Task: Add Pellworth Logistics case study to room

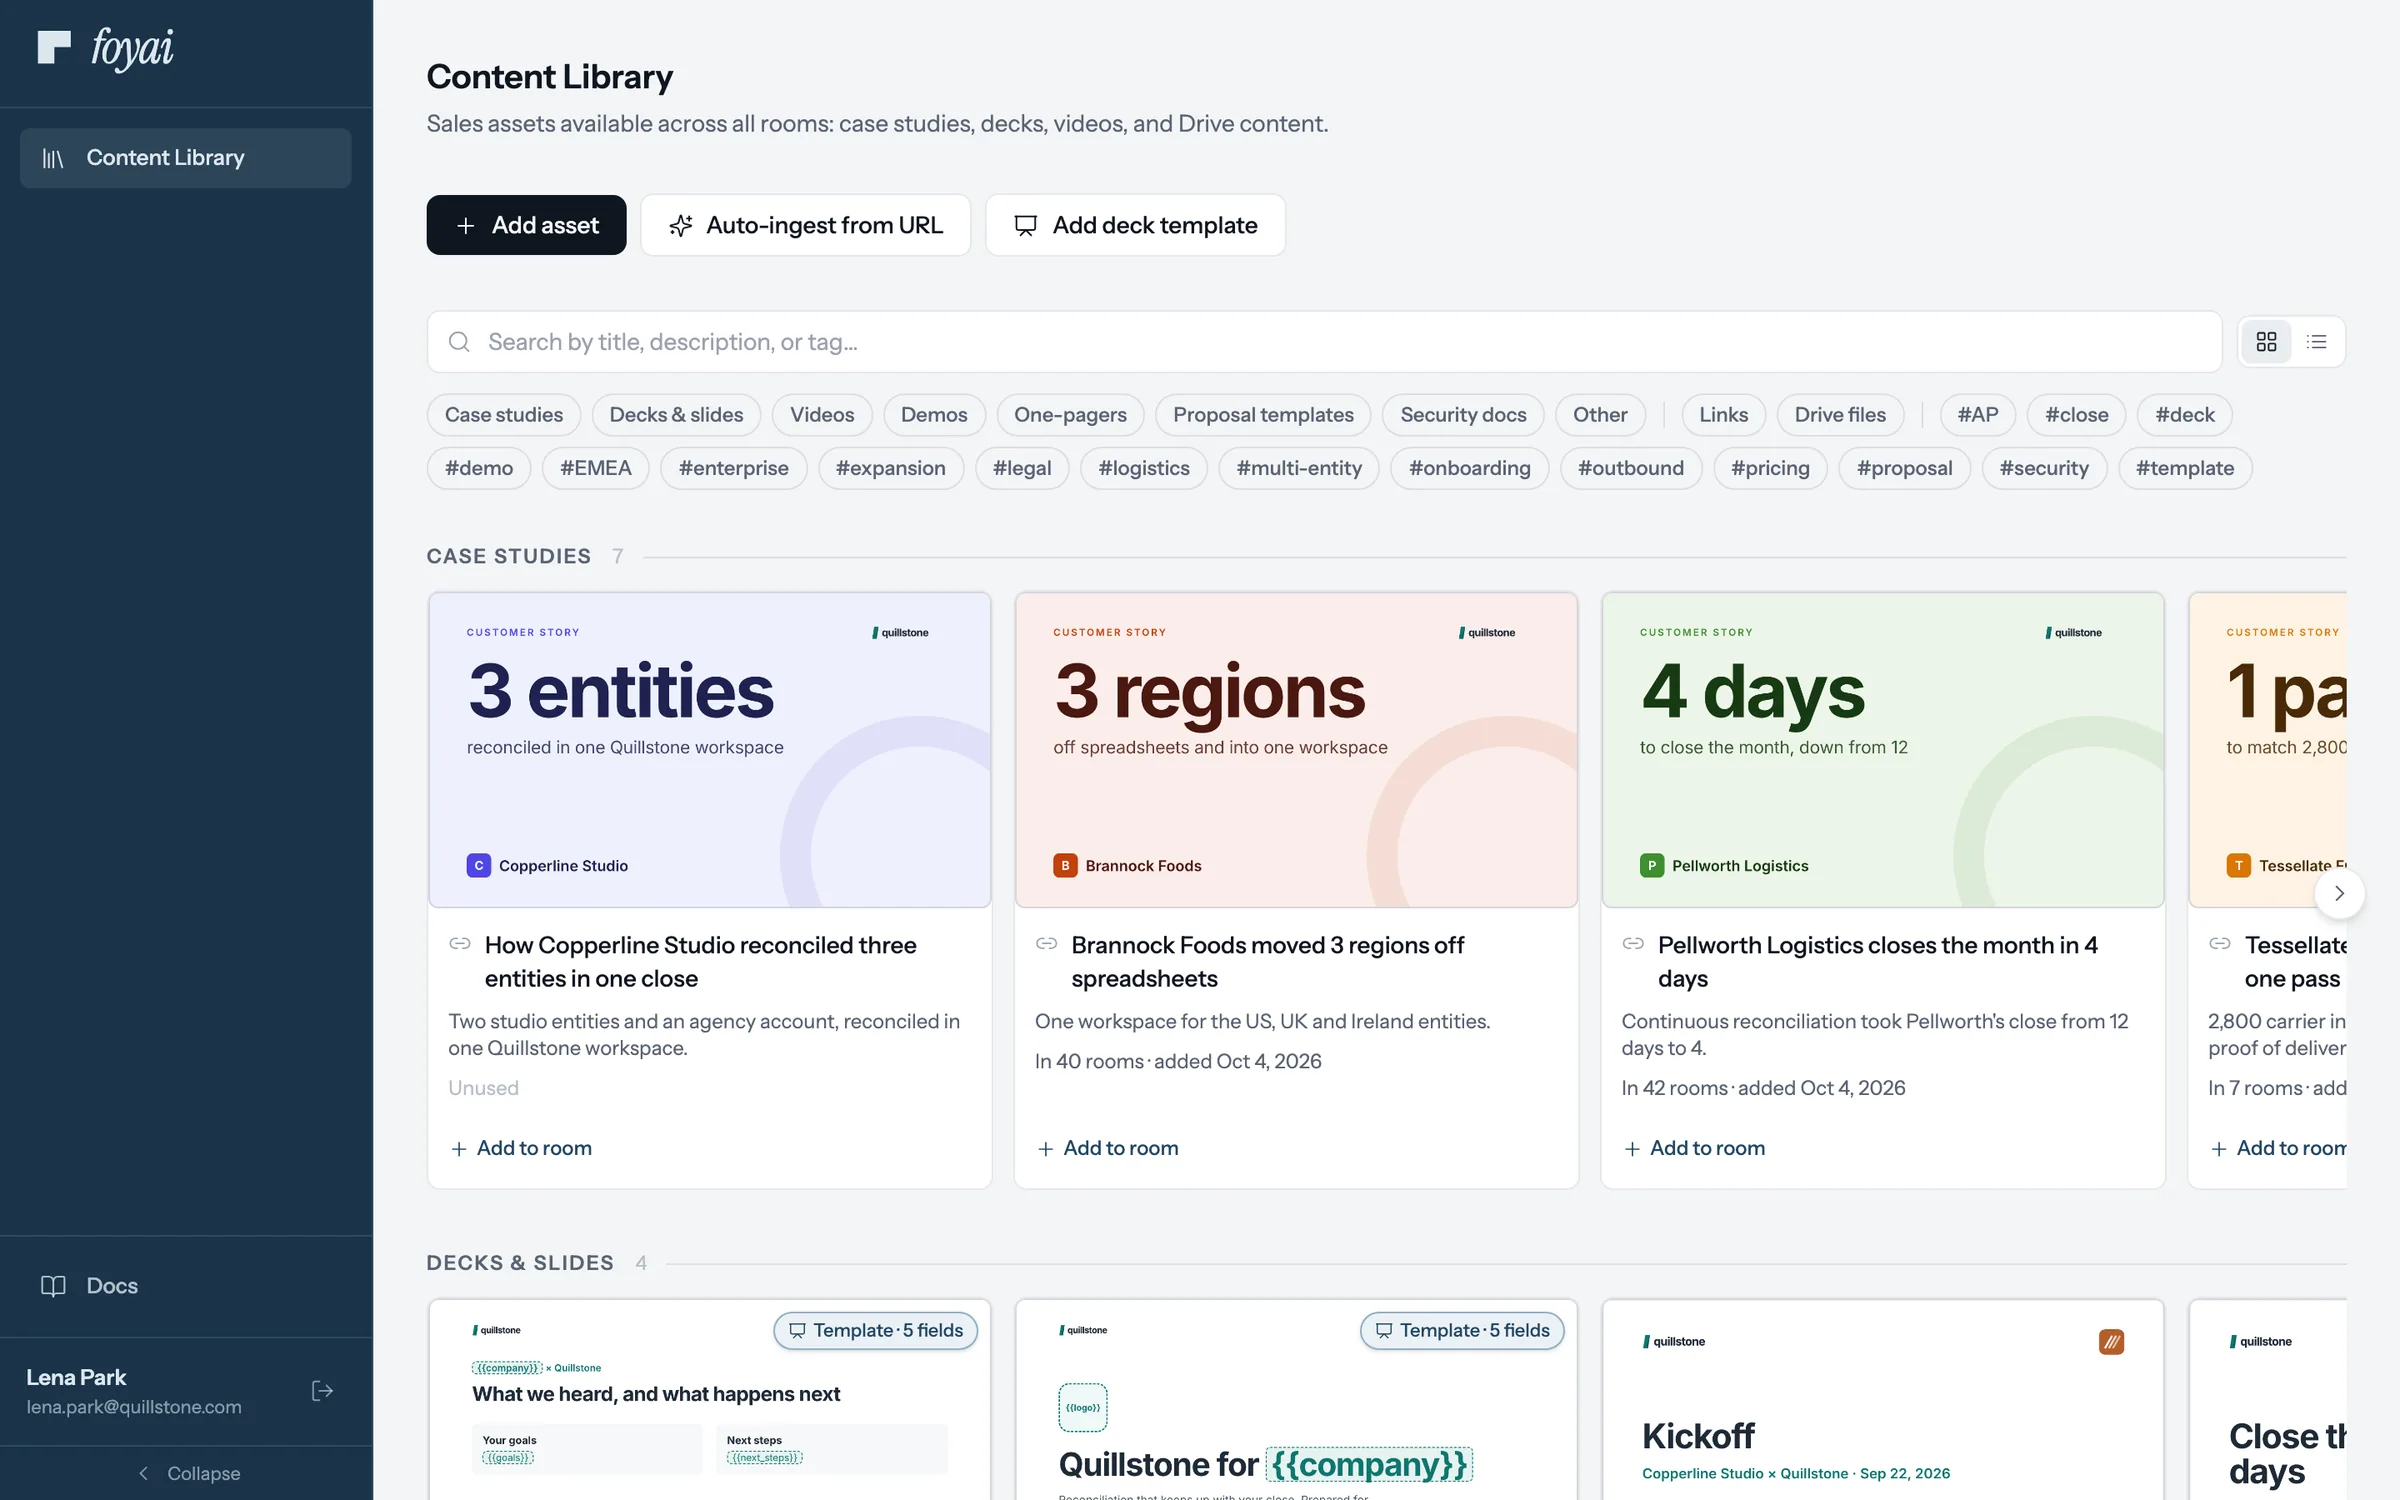Action: pos(1694,1148)
